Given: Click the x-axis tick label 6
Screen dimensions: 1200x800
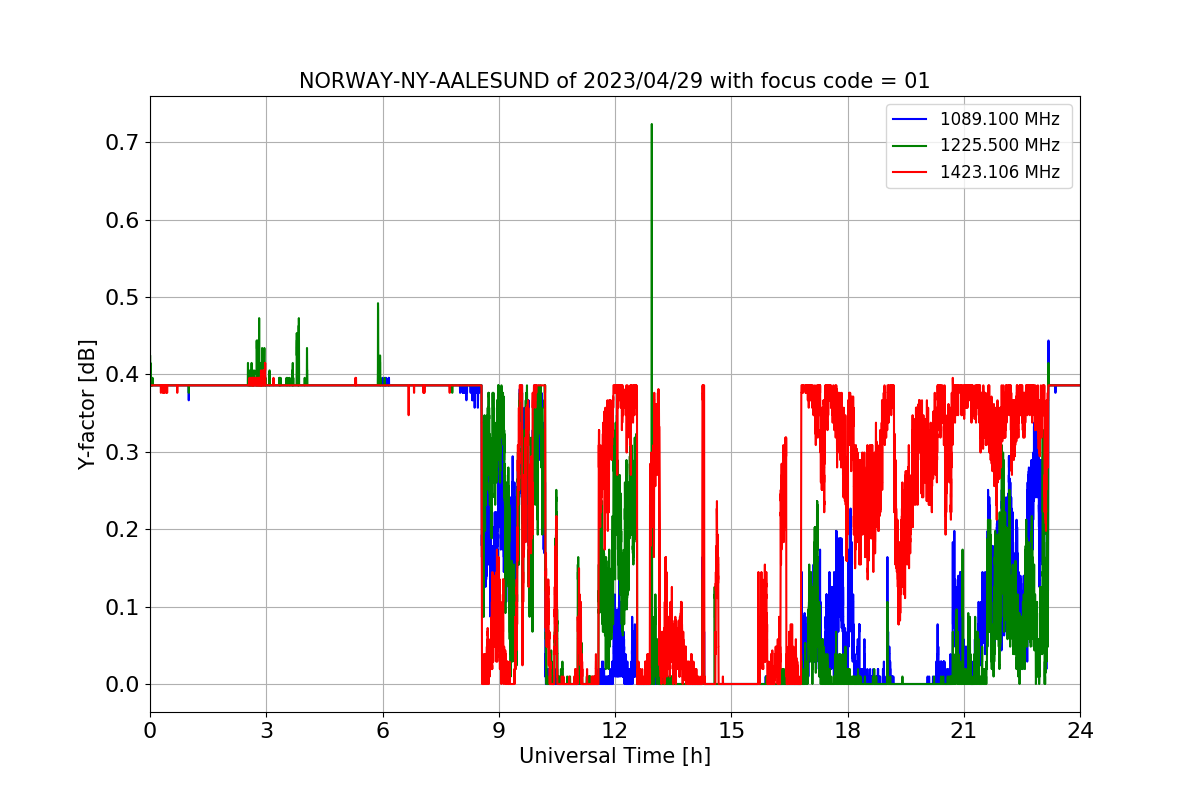Looking at the screenshot, I should 382,730.
